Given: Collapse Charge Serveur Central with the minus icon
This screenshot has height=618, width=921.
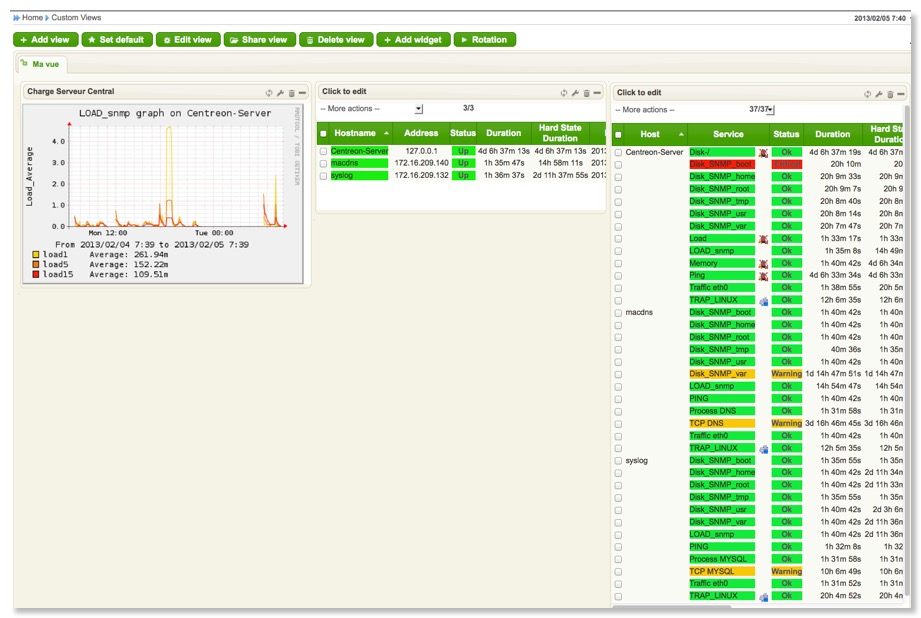Looking at the screenshot, I should [302, 91].
